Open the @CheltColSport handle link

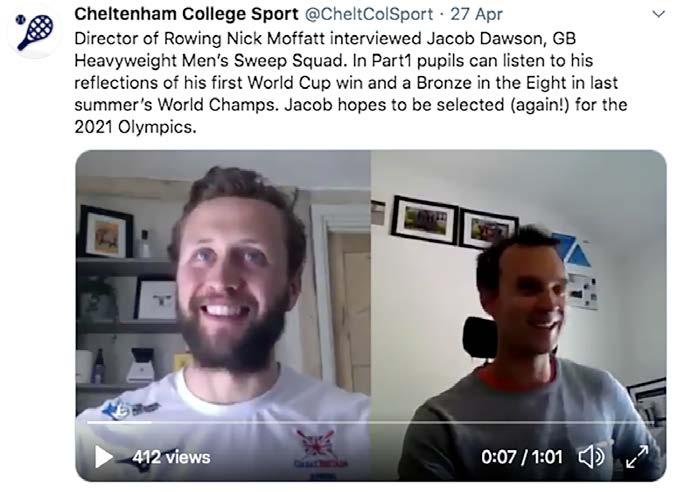(x=369, y=14)
